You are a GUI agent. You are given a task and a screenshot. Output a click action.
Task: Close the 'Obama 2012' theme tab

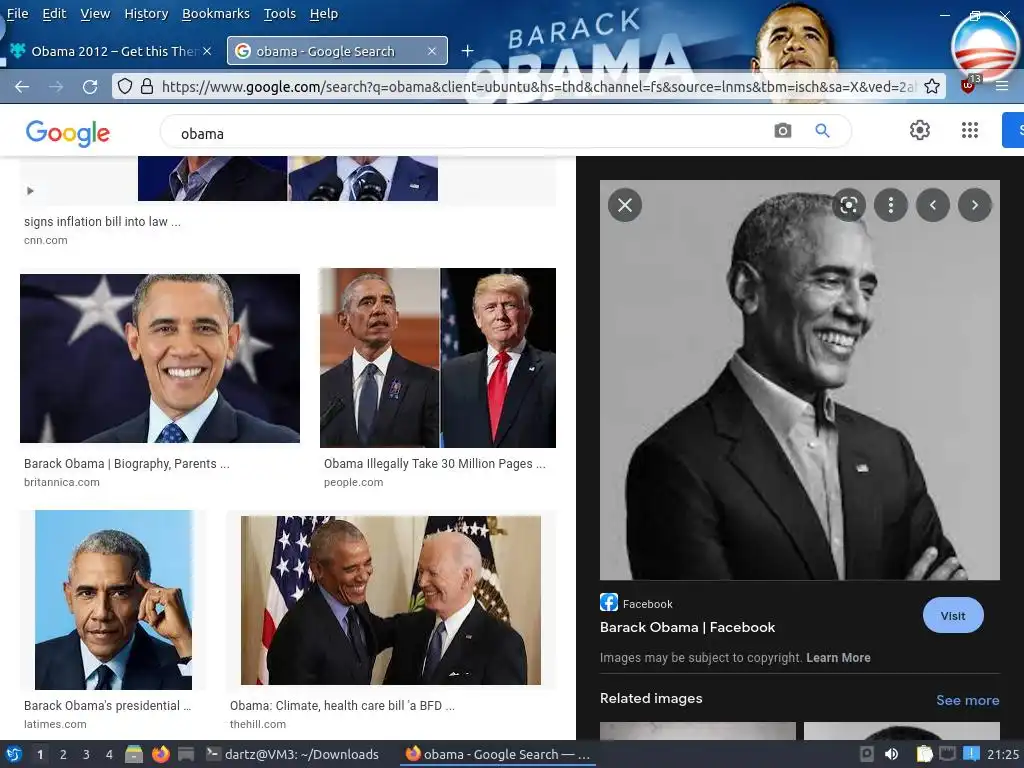207,51
